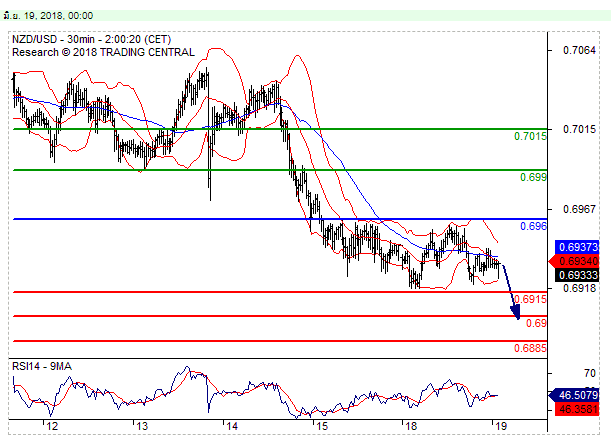Click the 'RSI14 - 9MA' indicator label
Image resolution: width=611 pixels, height=445 pixels.
tap(42, 366)
